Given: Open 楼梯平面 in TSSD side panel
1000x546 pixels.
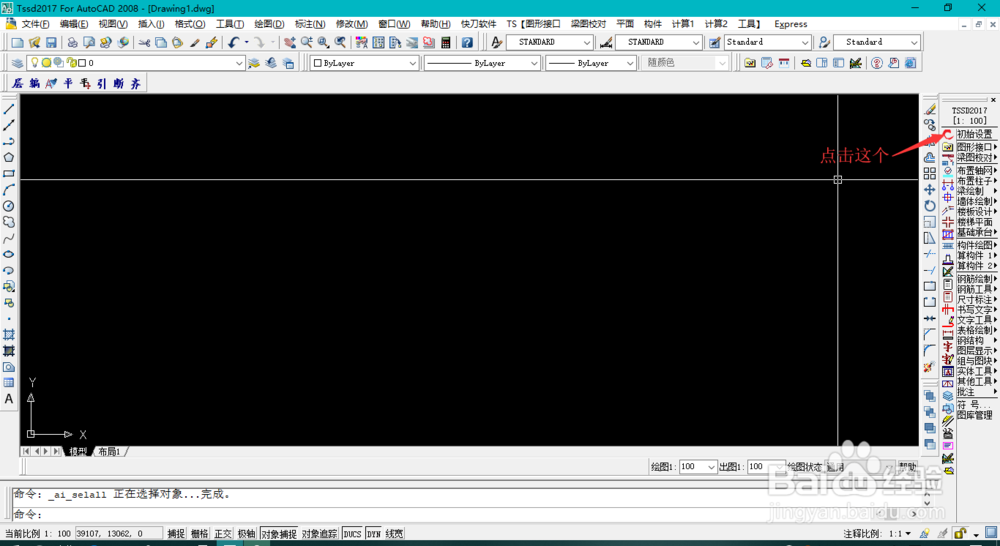Looking at the screenshot, I should click(976, 222).
